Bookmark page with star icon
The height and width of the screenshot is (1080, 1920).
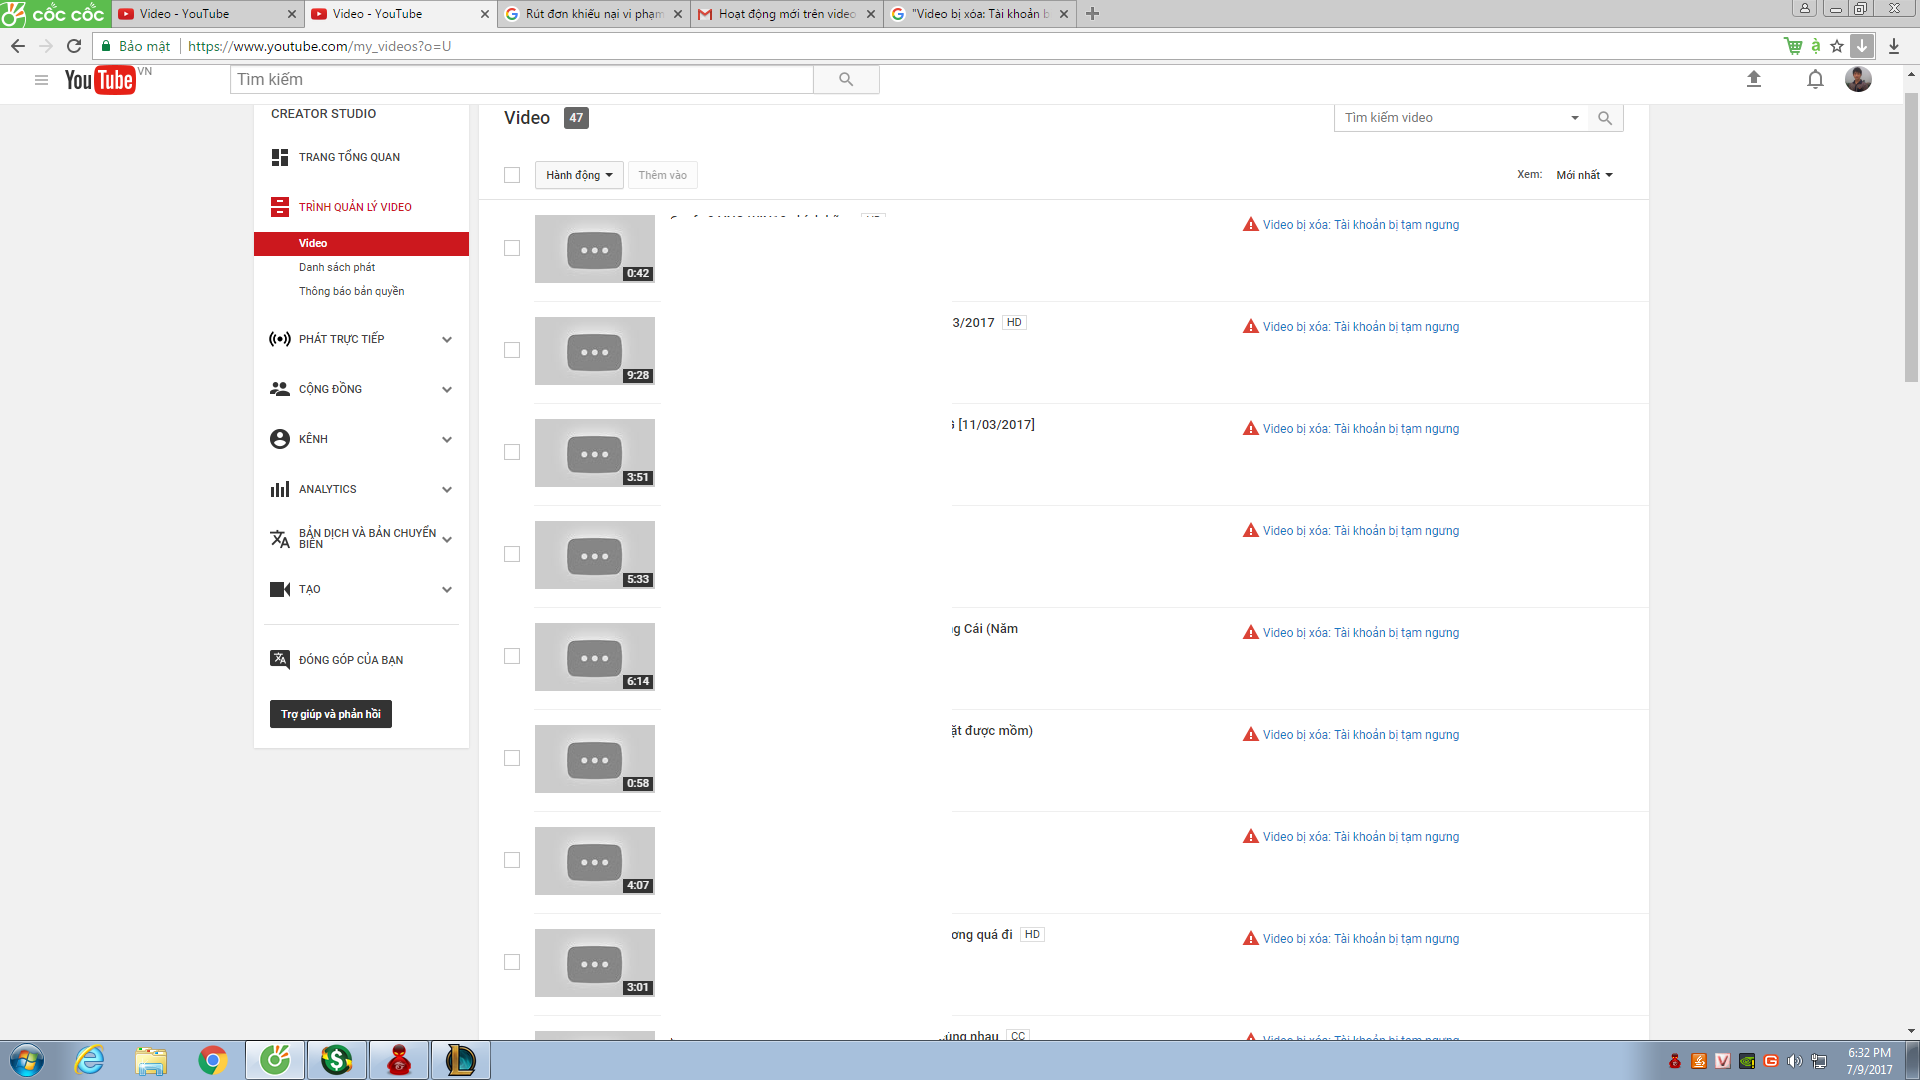click(x=1837, y=46)
